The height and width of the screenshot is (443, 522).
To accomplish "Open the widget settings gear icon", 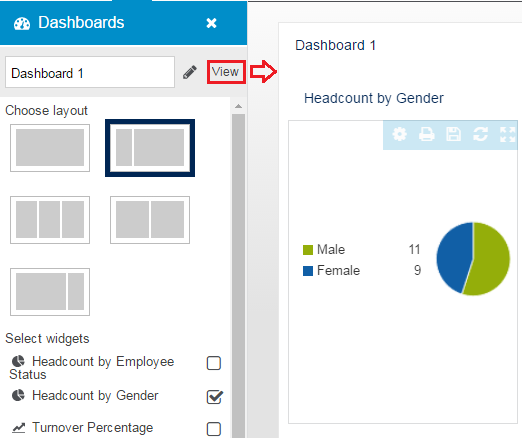I will (399, 134).
